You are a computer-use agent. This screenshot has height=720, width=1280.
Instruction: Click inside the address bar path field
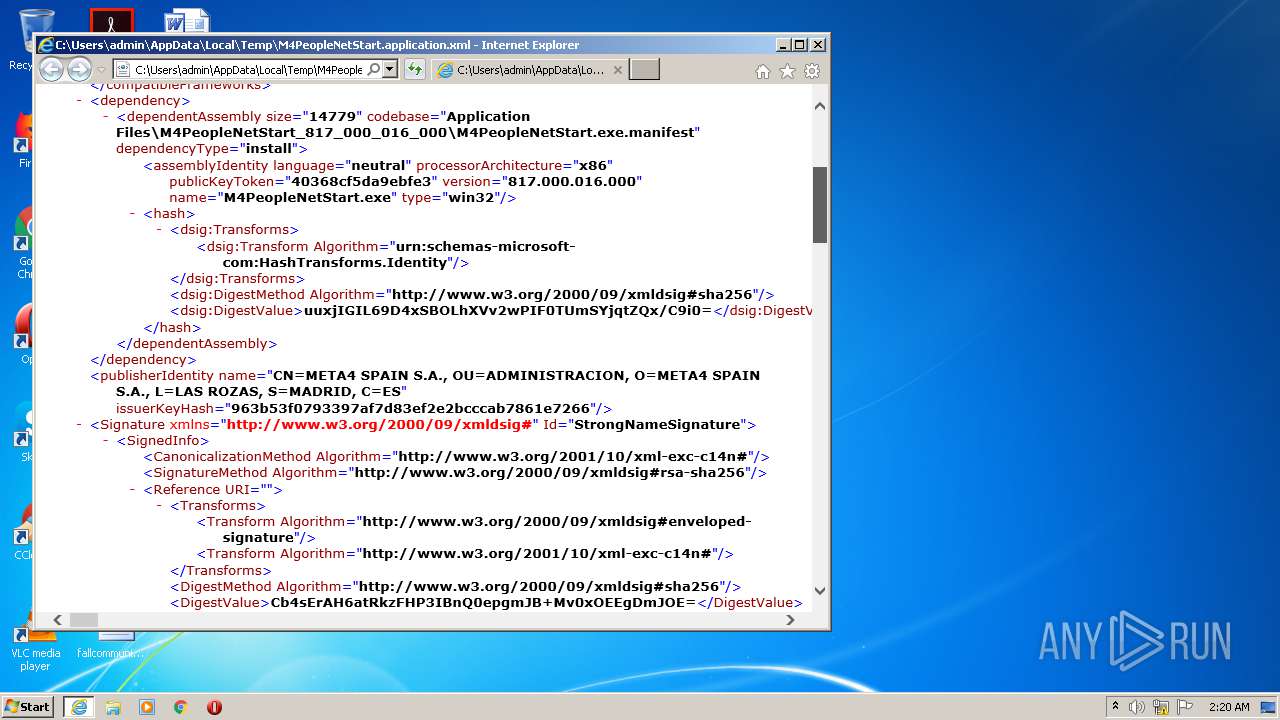tap(248, 69)
